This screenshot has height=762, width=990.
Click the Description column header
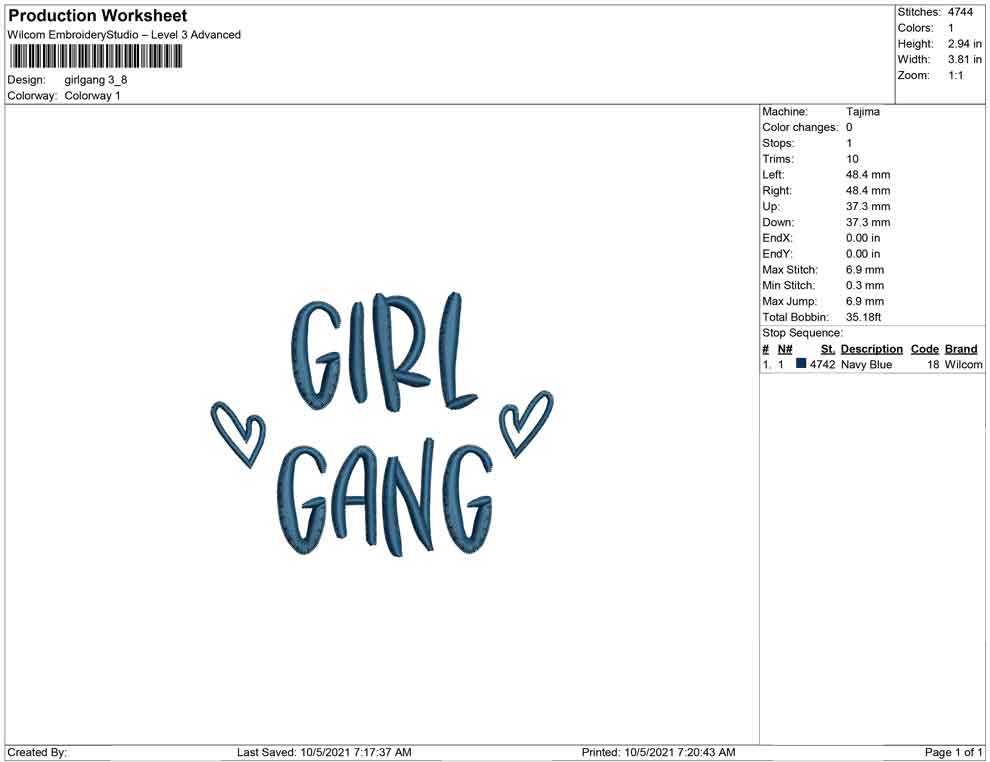(x=871, y=349)
